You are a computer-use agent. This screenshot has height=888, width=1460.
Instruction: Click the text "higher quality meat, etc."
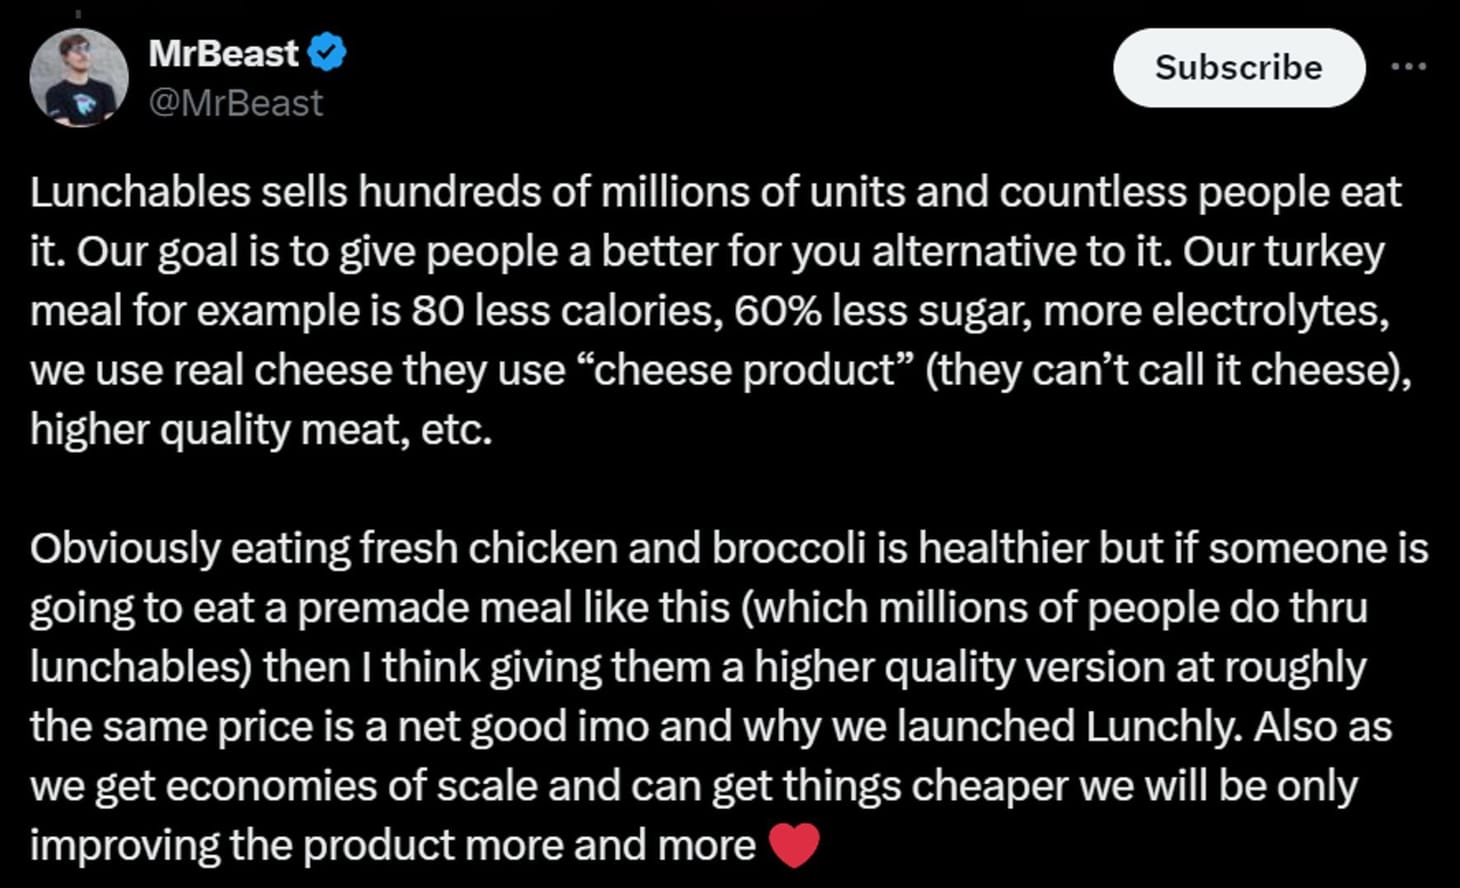click(261, 430)
